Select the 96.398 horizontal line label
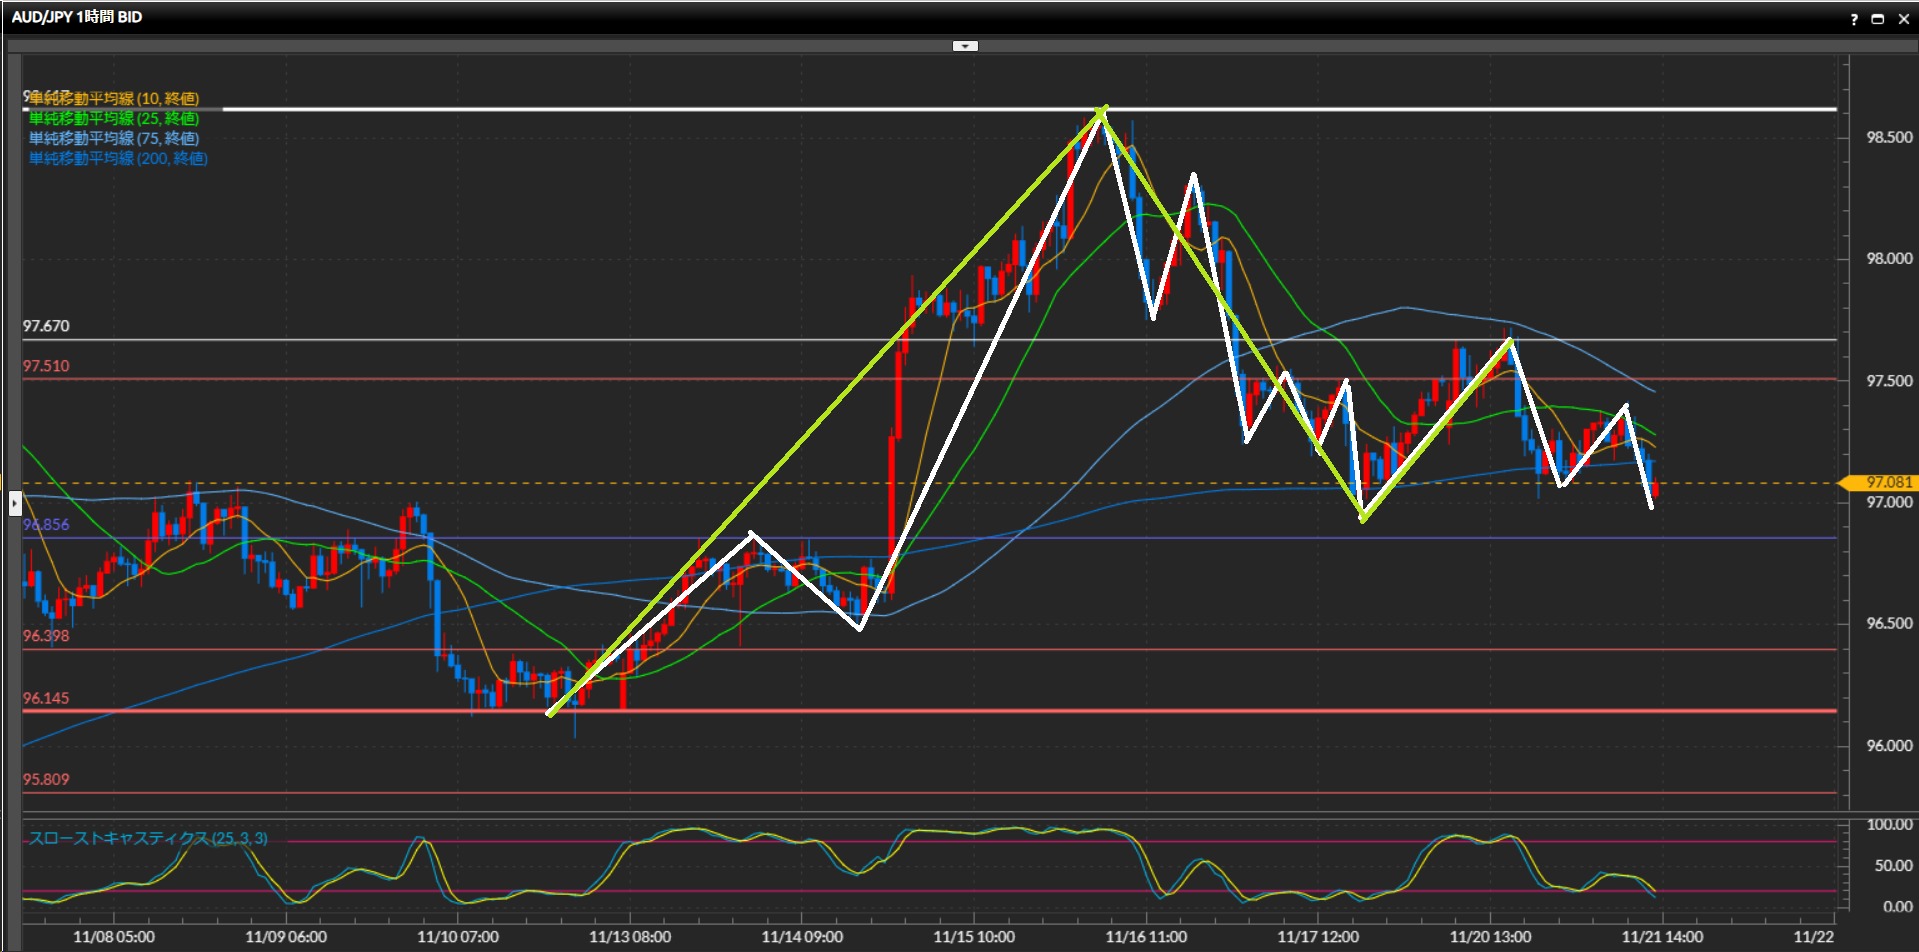Screen dimensions: 1919x952 click(x=46, y=636)
